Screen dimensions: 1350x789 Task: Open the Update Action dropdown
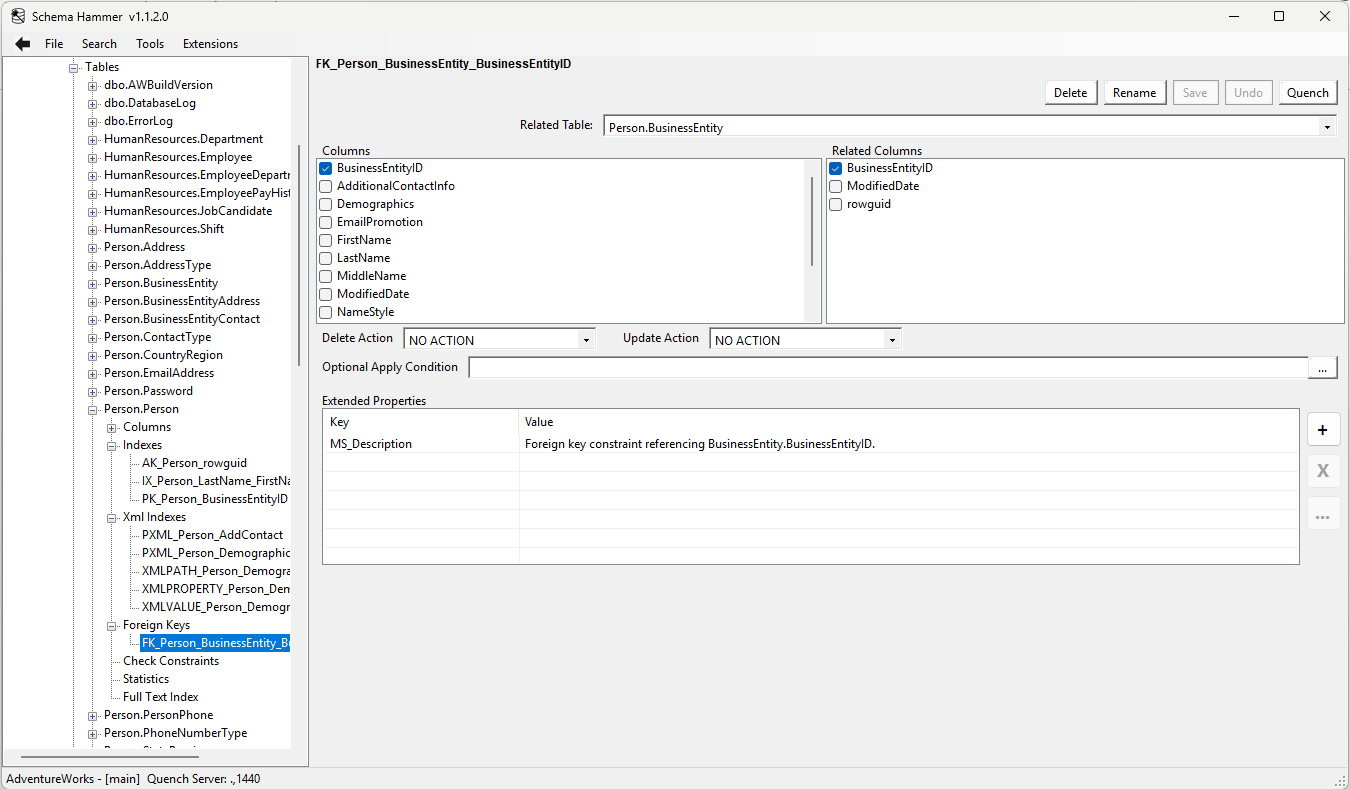tap(891, 339)
